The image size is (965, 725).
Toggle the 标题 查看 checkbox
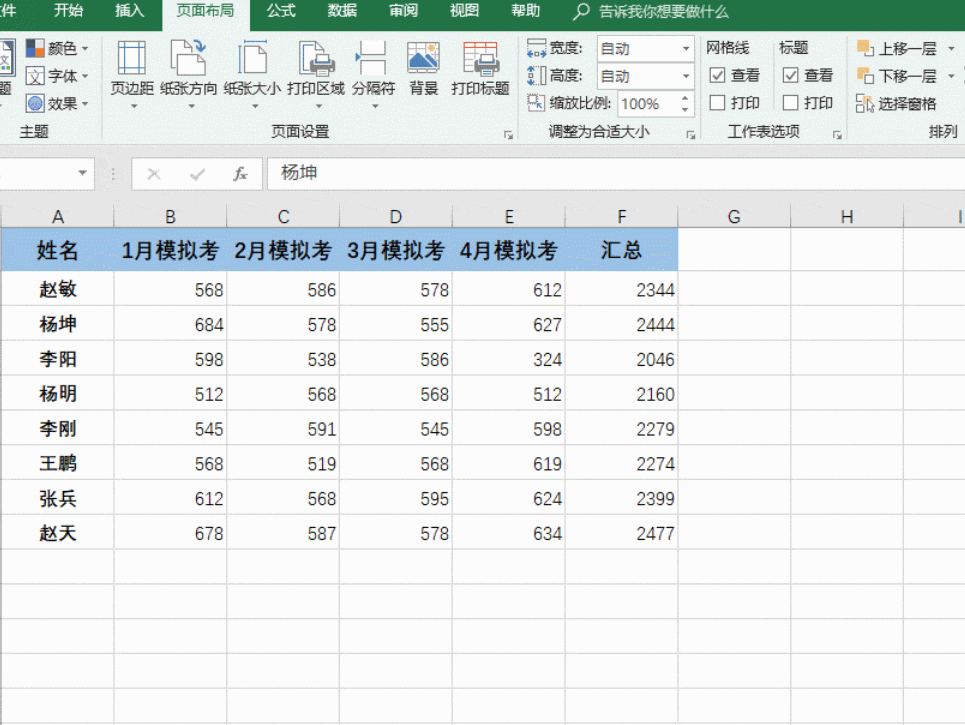click(790, 75)
